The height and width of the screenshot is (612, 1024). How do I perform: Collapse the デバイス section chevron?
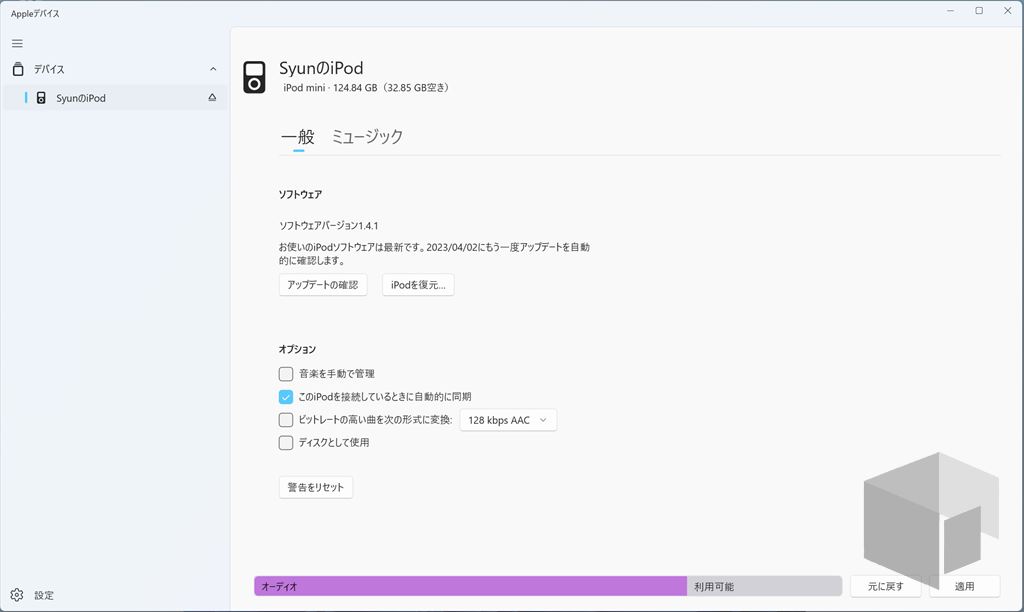[213, 69]
